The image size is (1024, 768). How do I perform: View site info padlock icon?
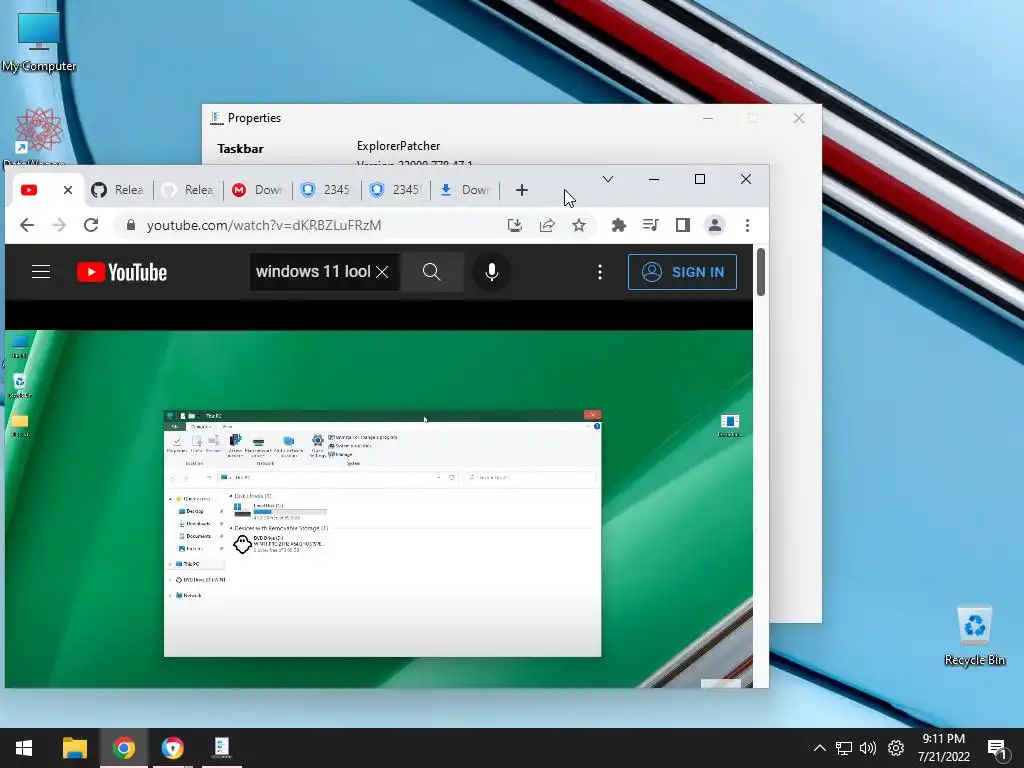point(131,225)
